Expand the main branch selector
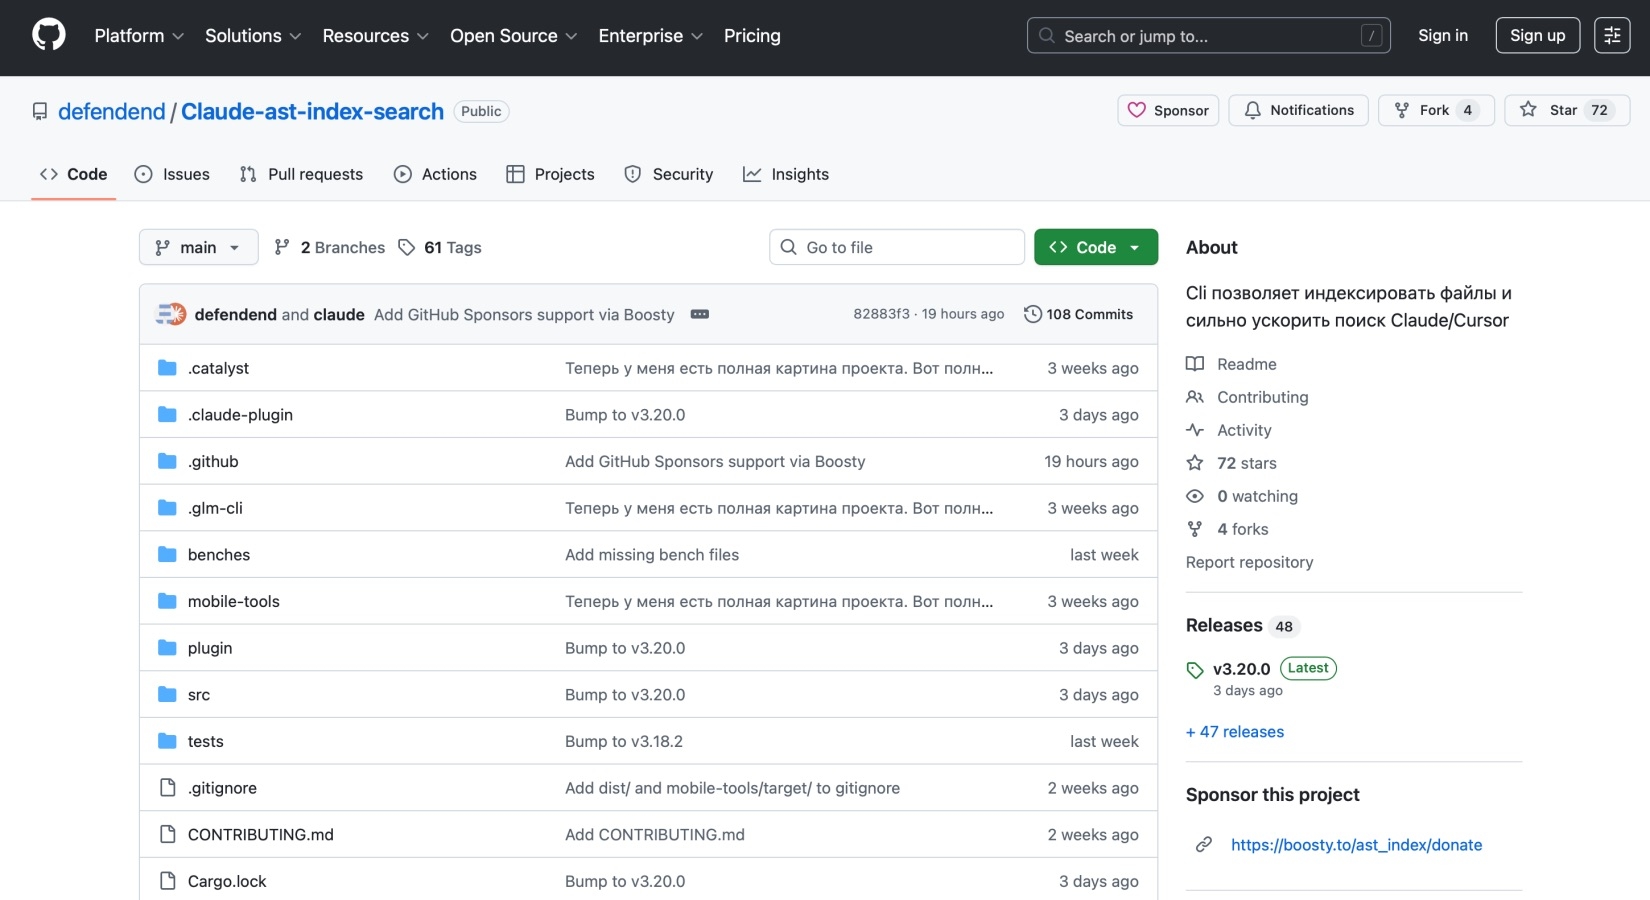1650x900 pixels. (x=198, y=247)
